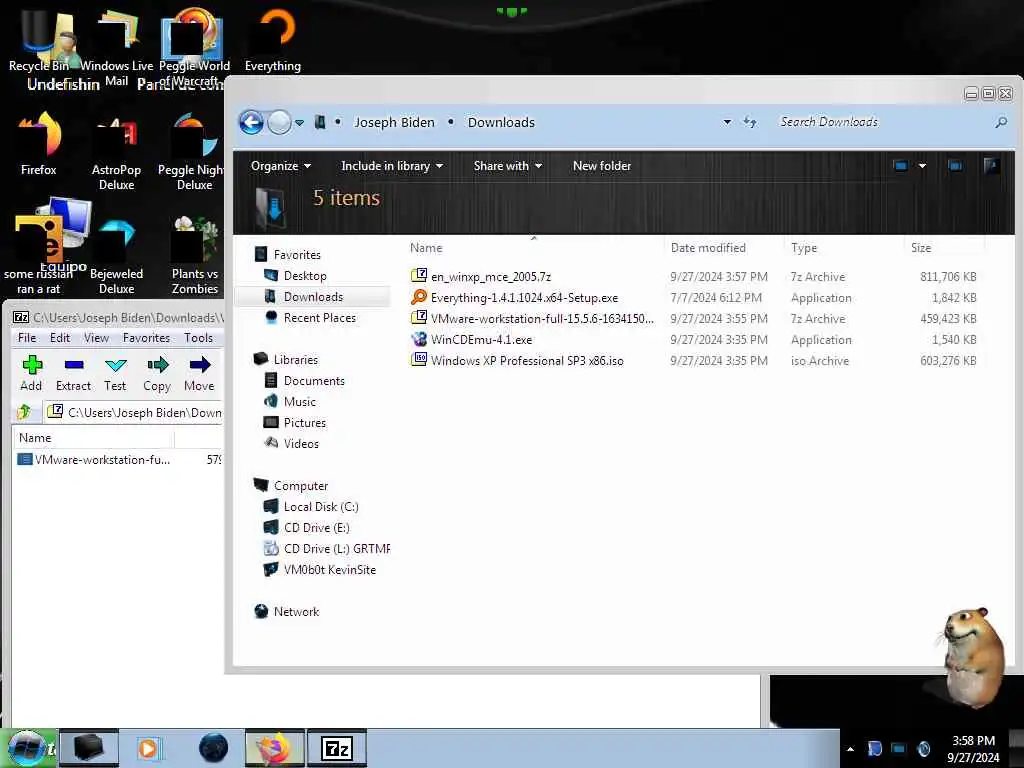Sort by Date modified column
The height and width of the screenshot is (768, 1024).
(708, 248)
